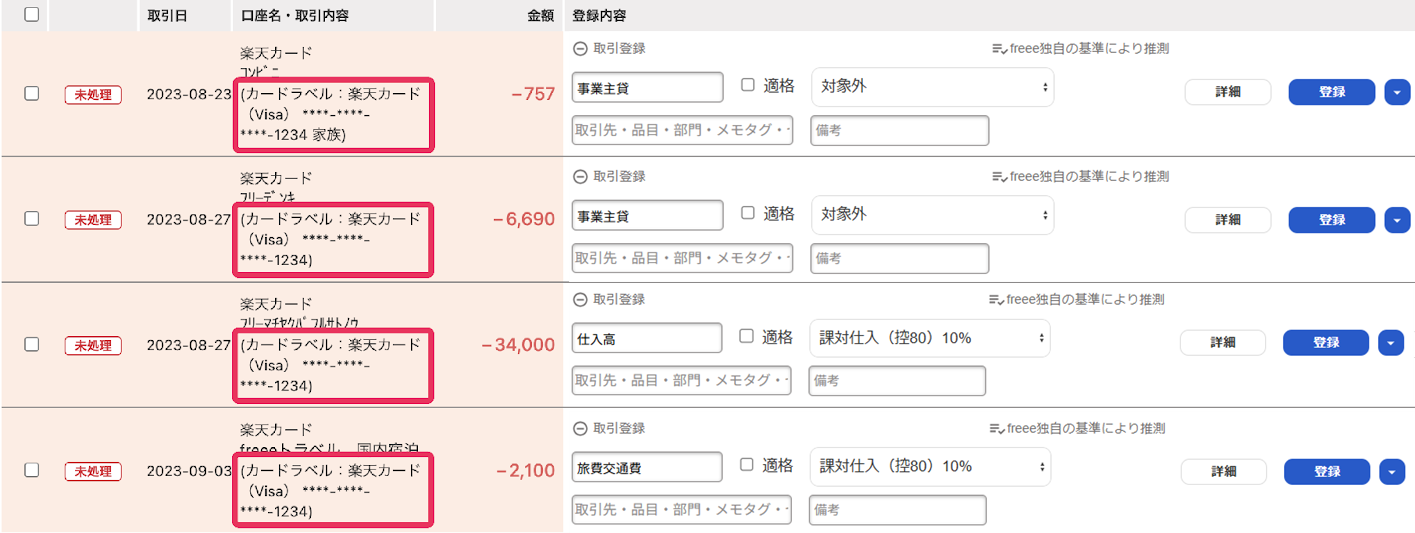The width and height of the screenshot is (1415, 533).
Task: Click the -2,100 amount
Action: tap(525, 470)
